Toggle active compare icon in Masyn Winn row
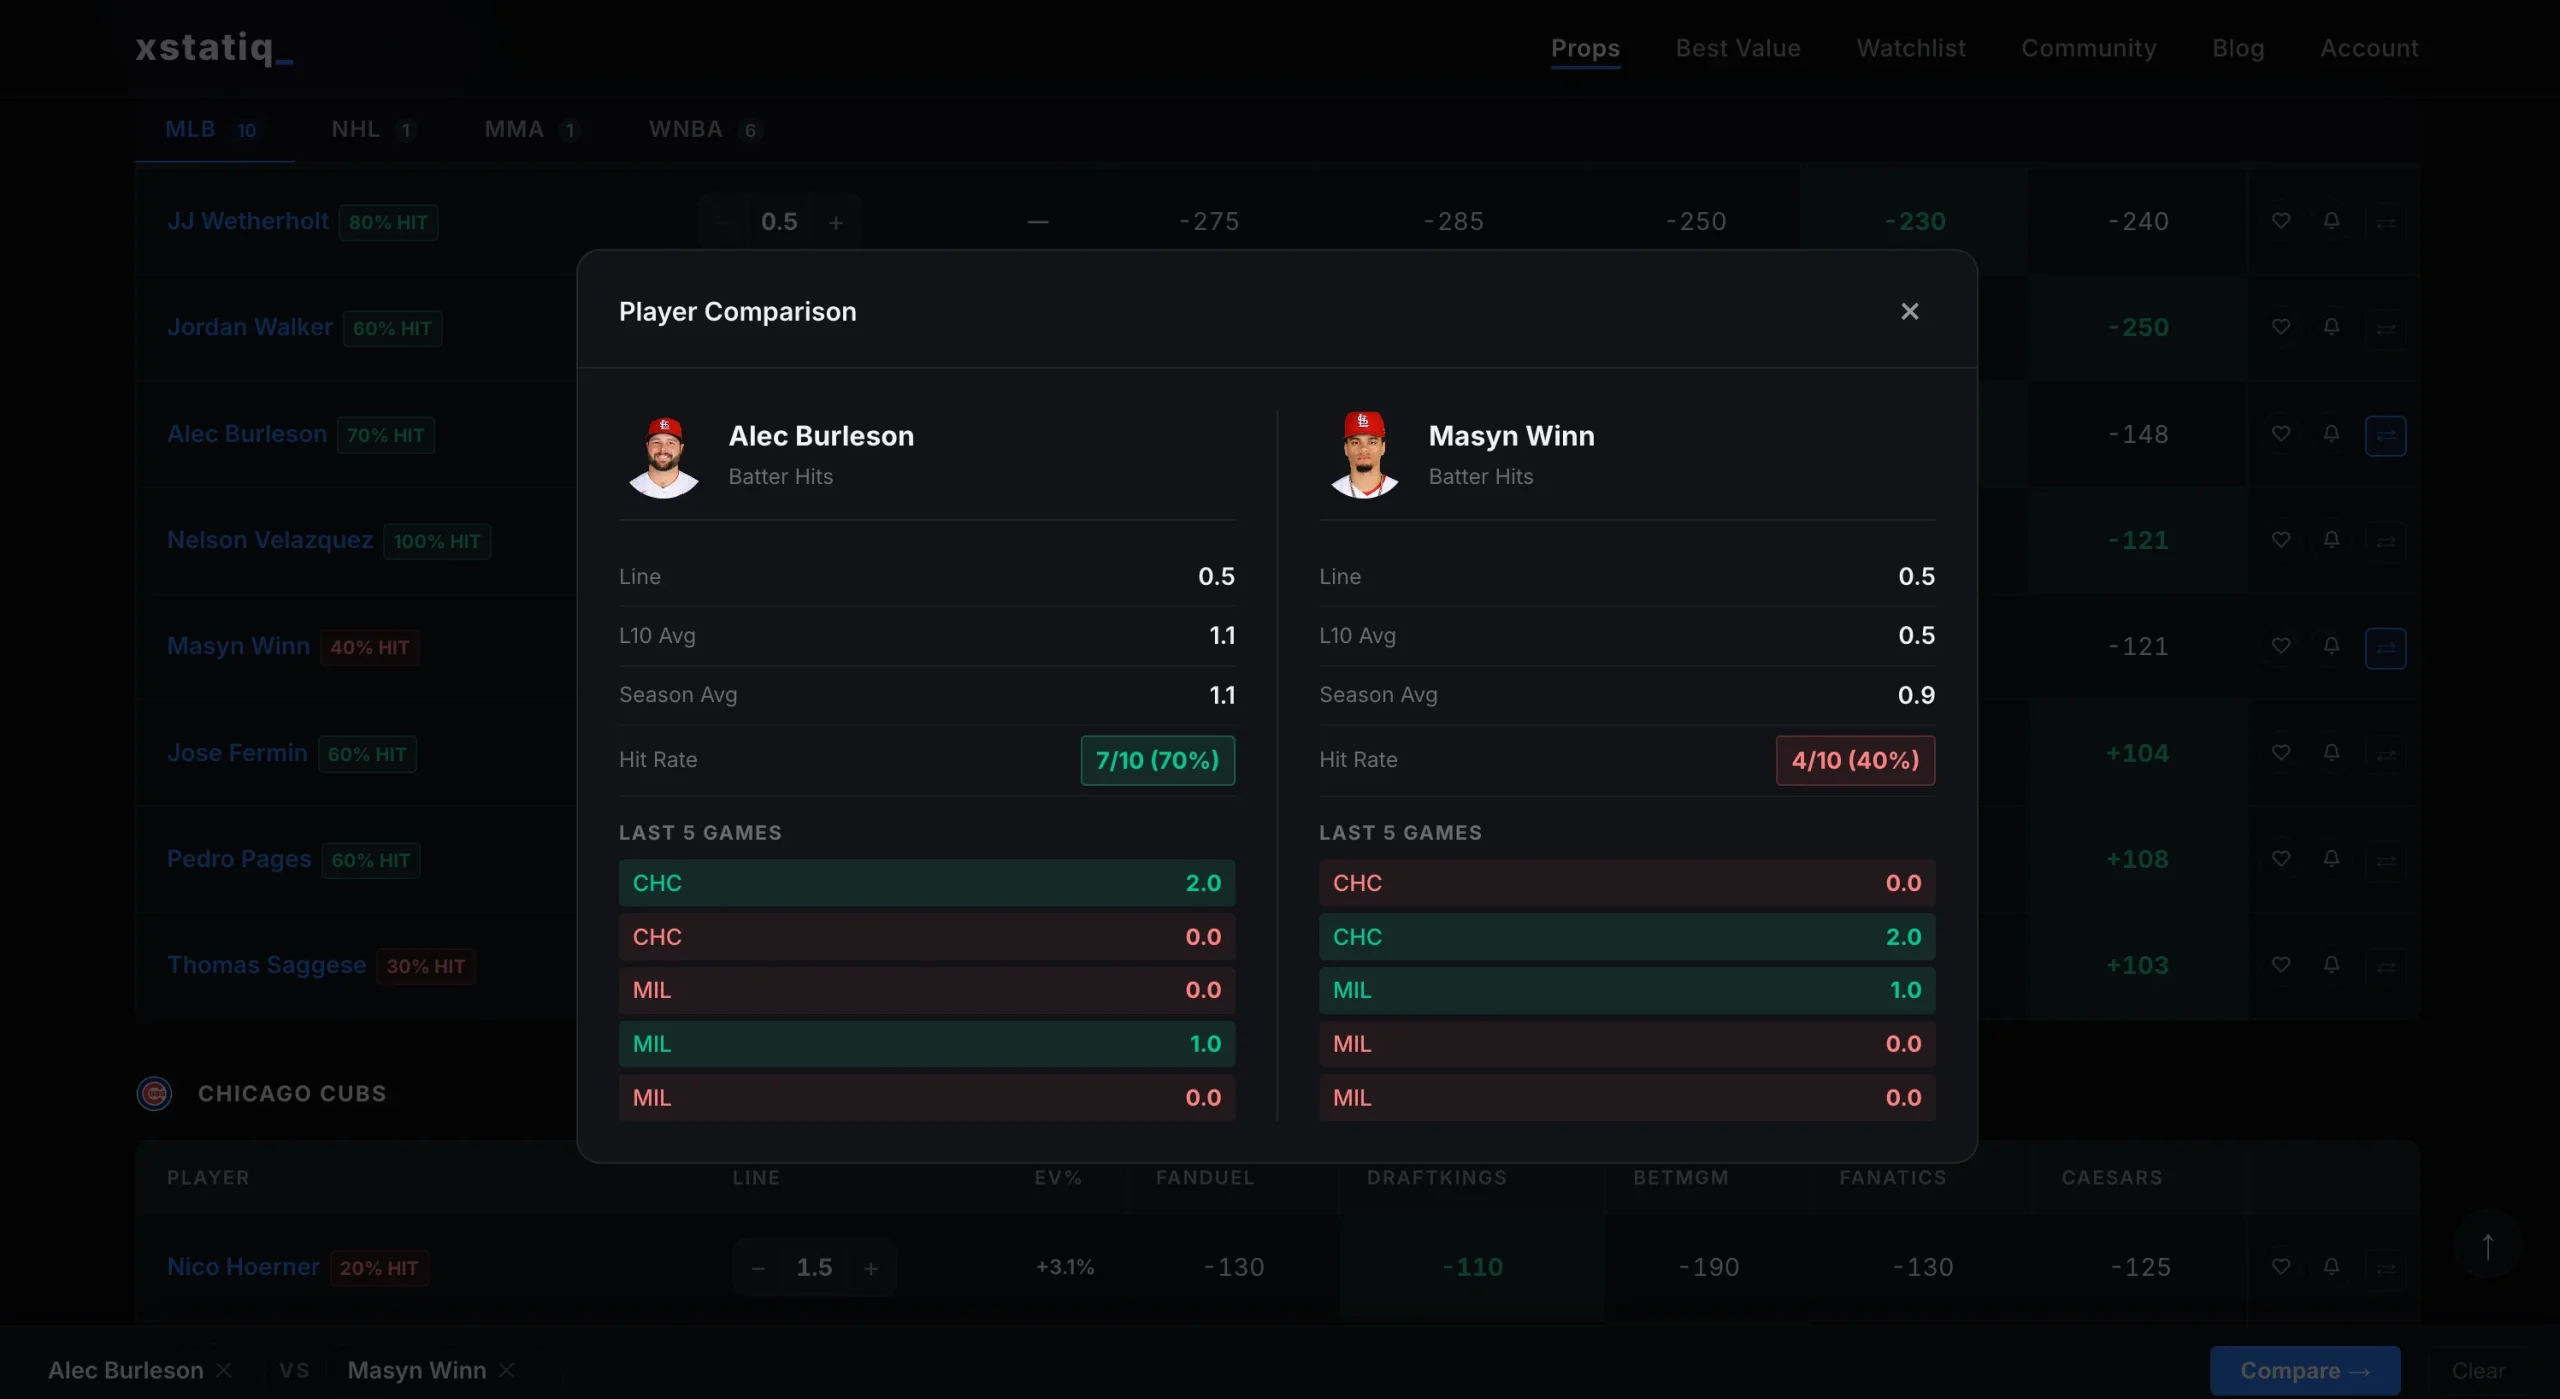The height and width of the screenshot is (1399, 2560). (2385, 648)
